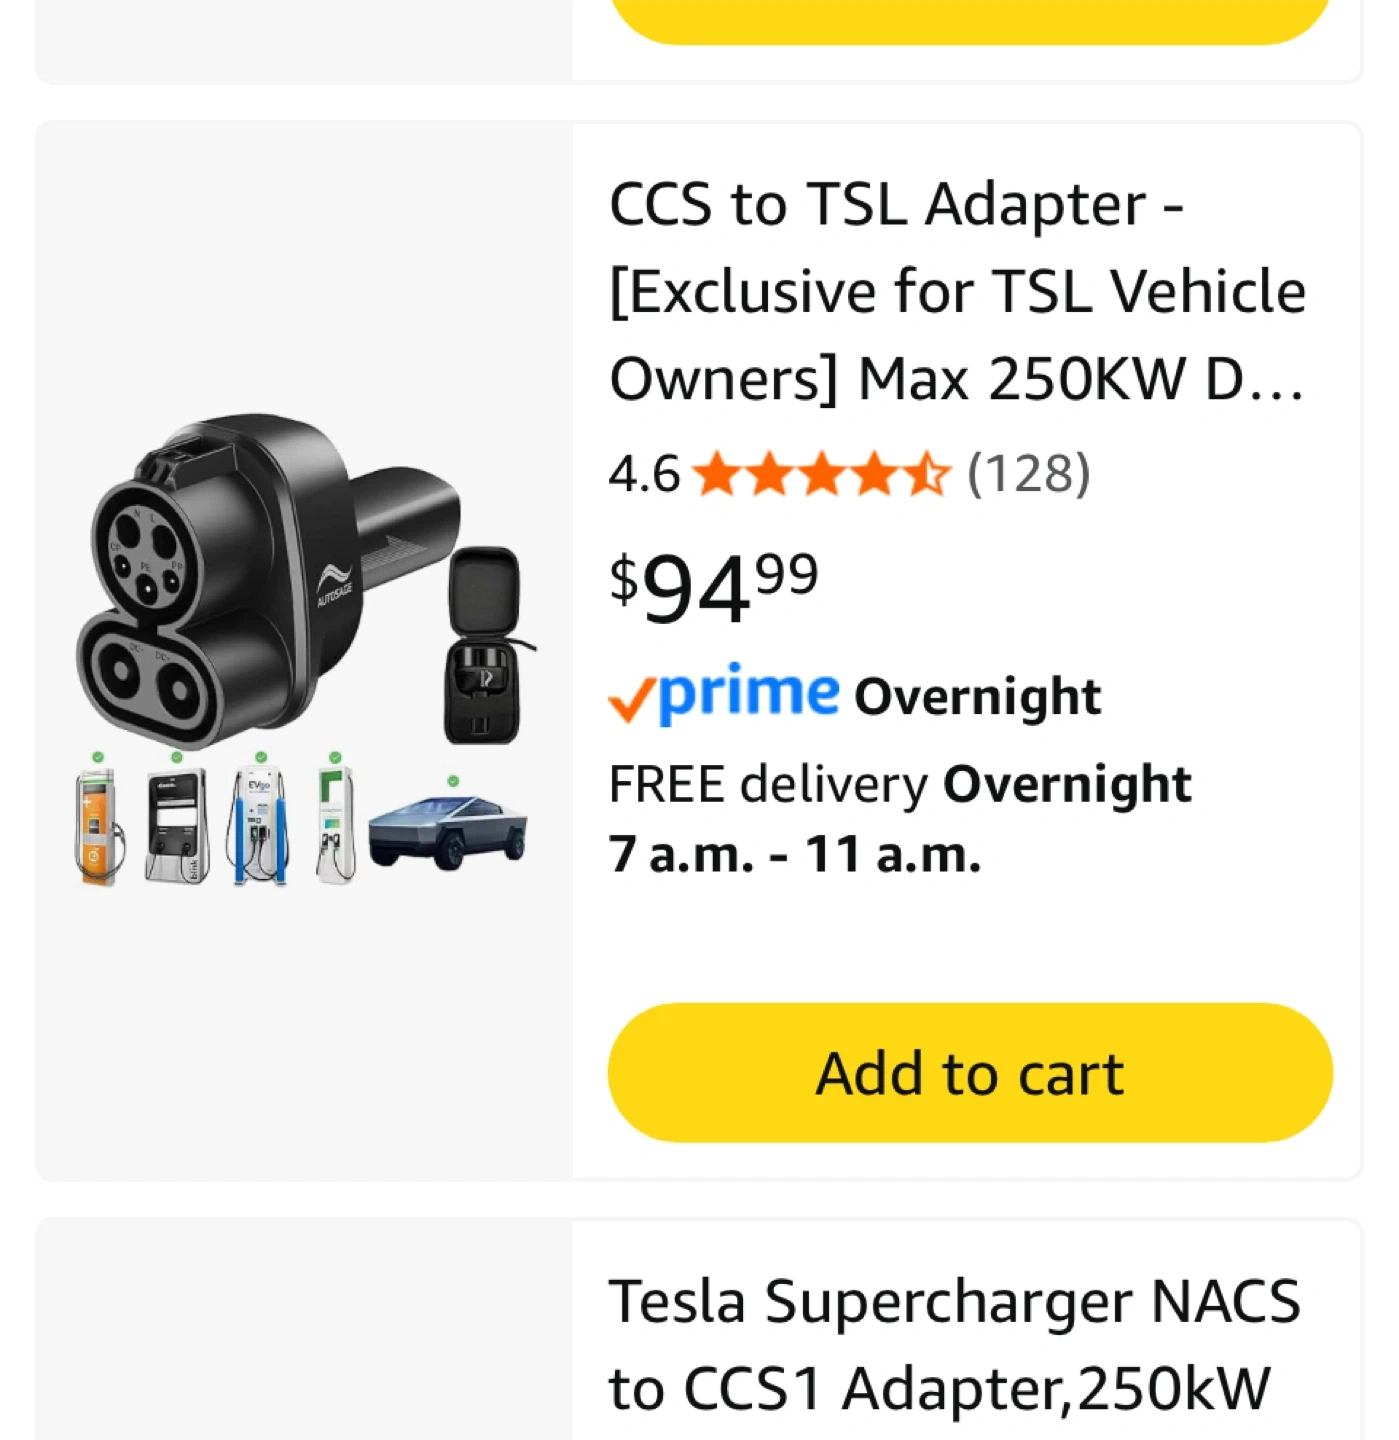Tap the 4.6 rating number
The image size is (1399, 1440).
click(x=643, y=474)
